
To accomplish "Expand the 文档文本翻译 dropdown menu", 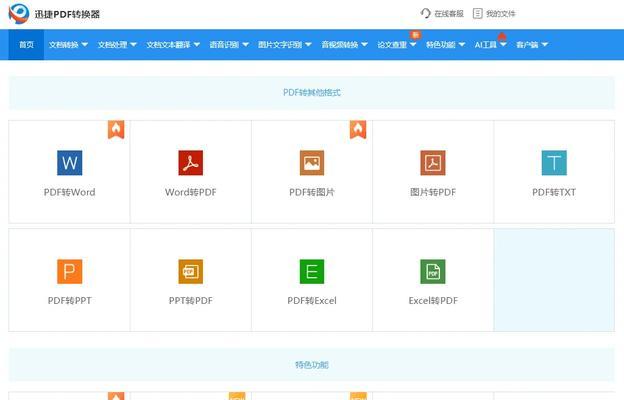I will pyautogui.click(x=173, y=45).
